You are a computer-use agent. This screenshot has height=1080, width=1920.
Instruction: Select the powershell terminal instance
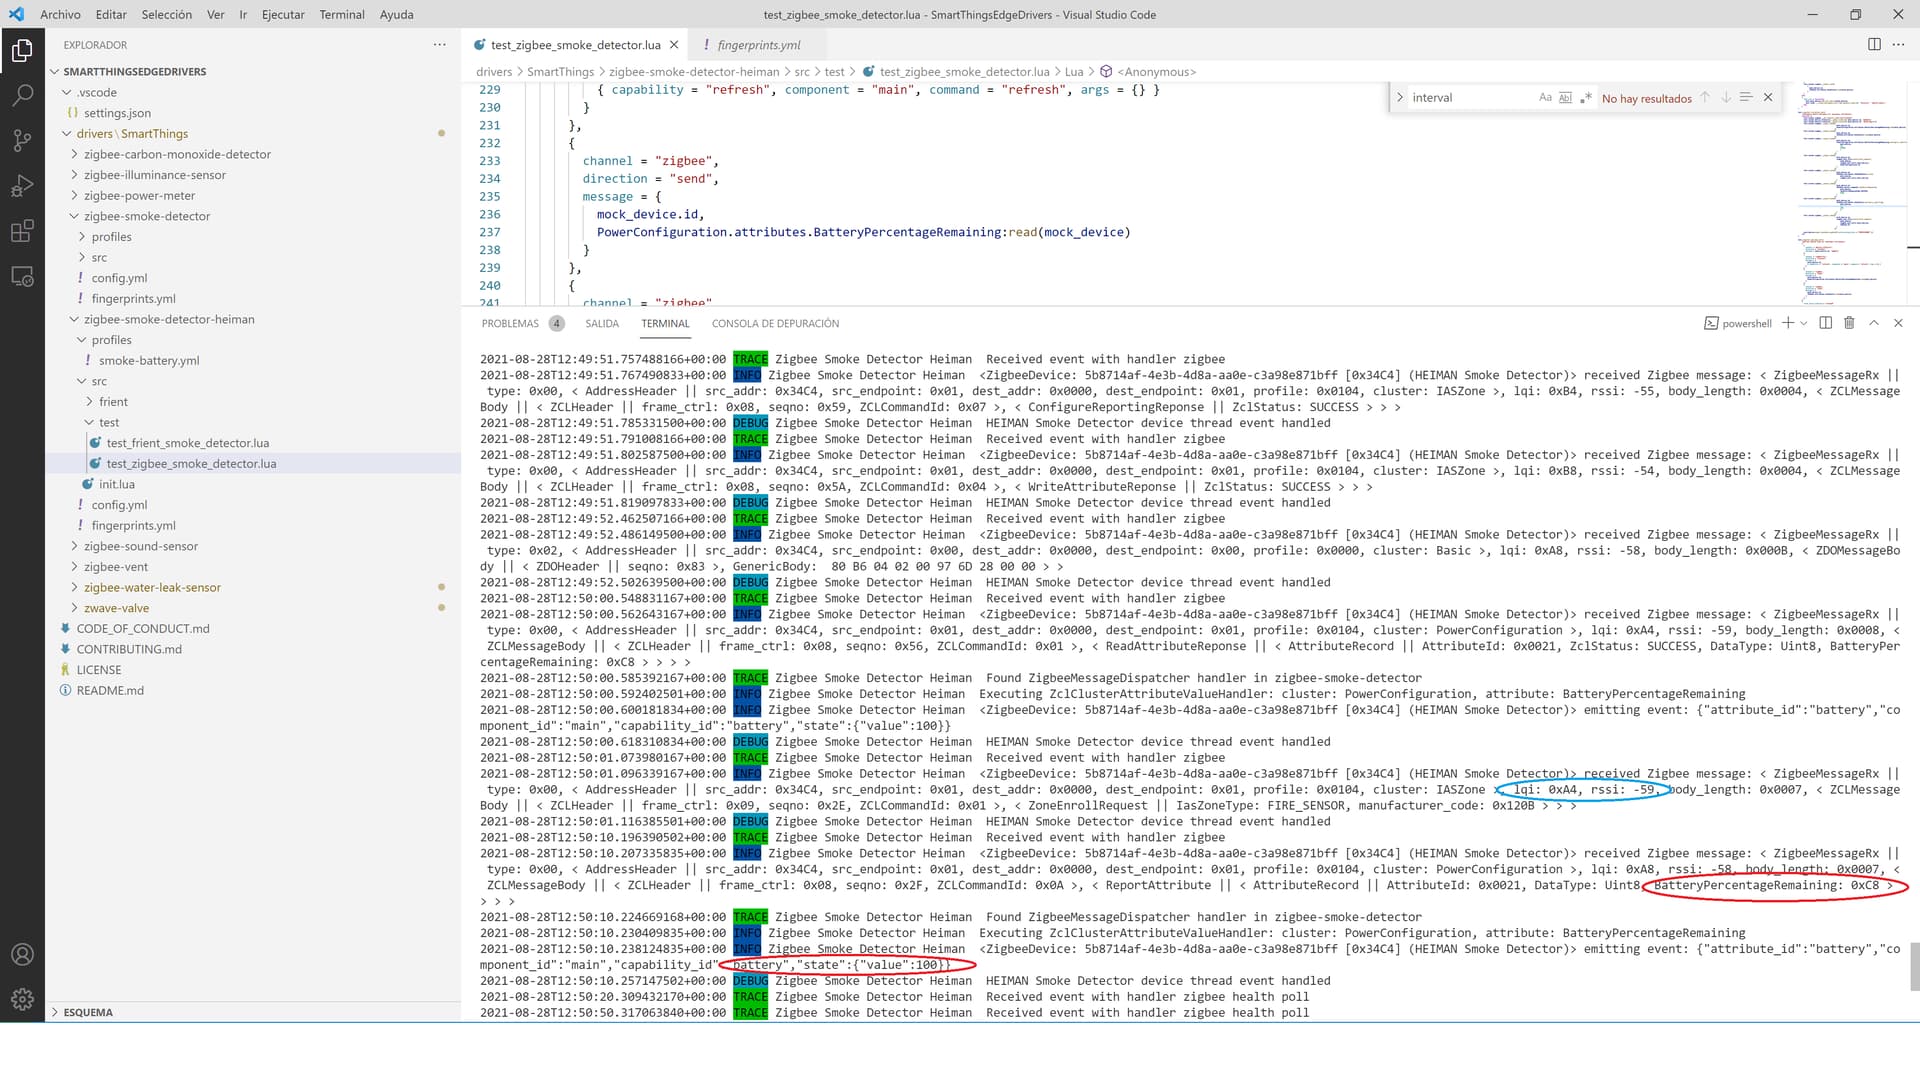coord(1738,323)
